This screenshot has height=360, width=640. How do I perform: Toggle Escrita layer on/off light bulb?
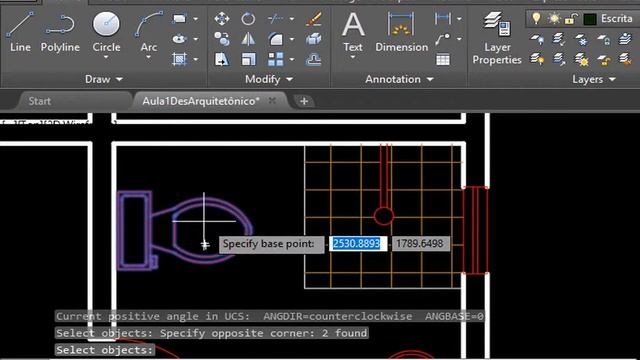pos(536,18)
